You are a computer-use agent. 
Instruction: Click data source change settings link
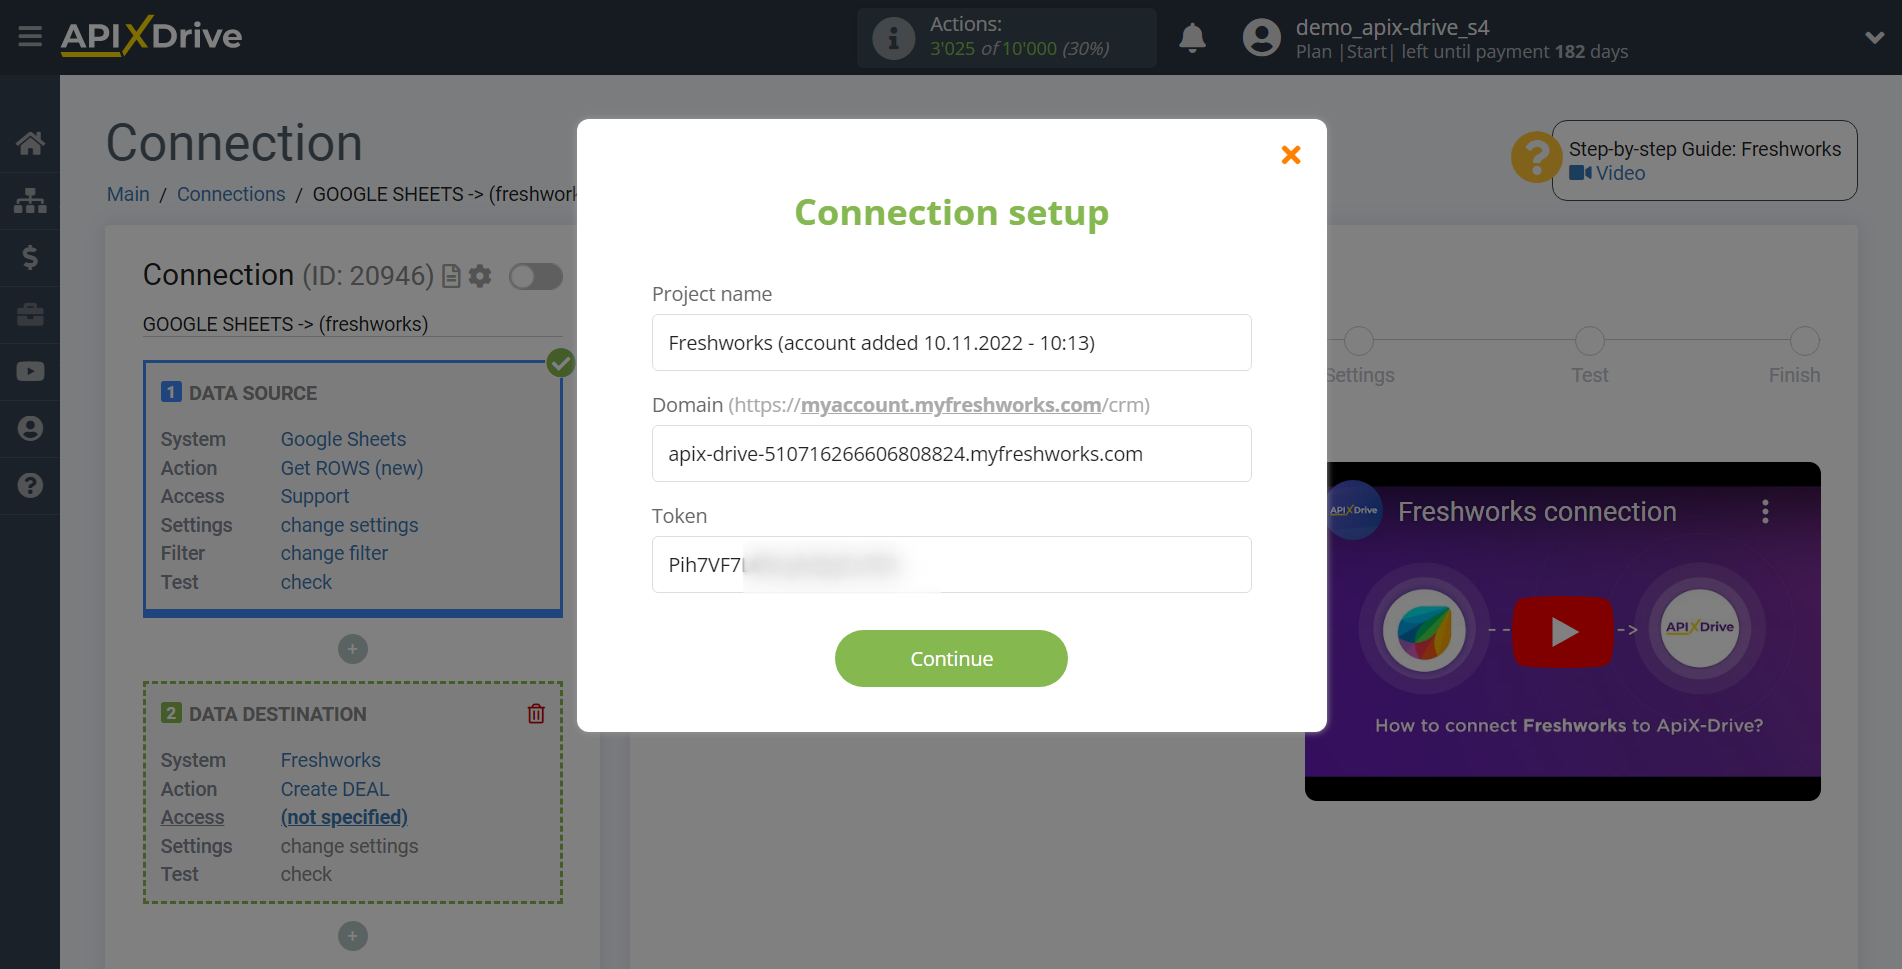click(349, 525)
